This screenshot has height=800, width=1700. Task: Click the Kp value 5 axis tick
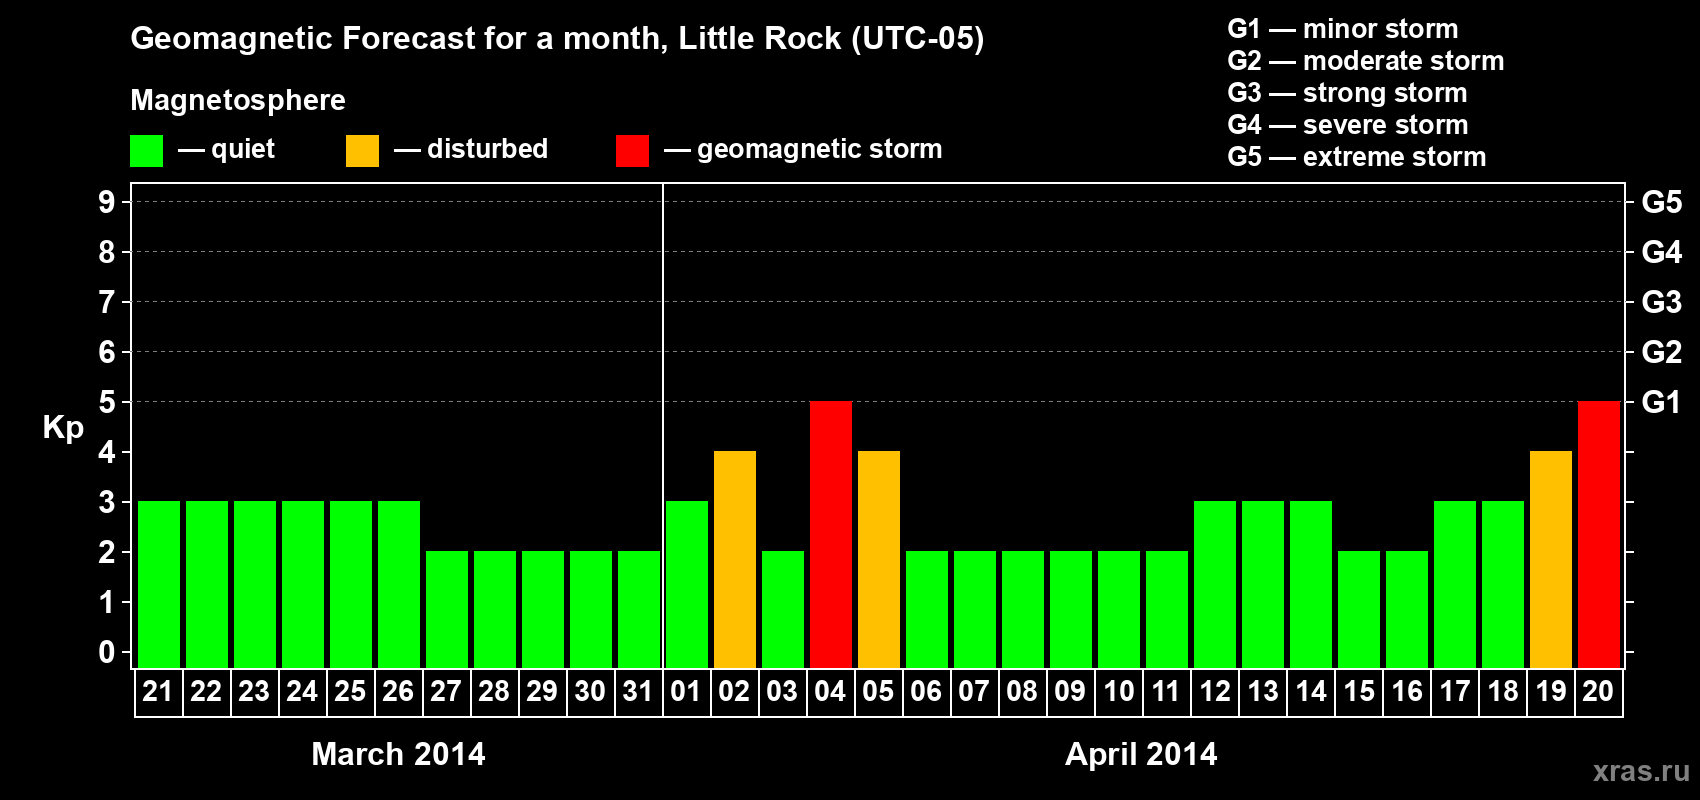point(107,402)
